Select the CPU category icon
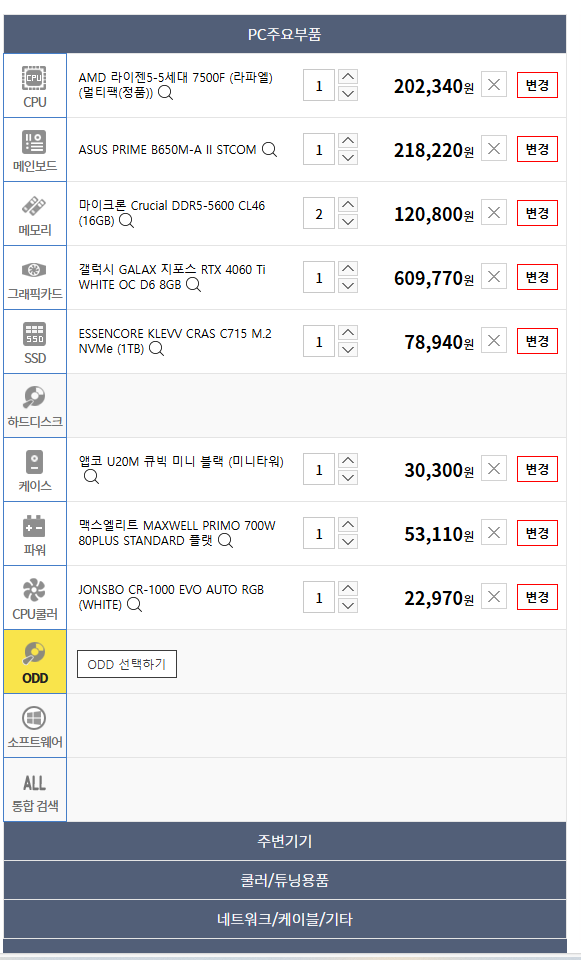Screen dimensions: 581x960 (35, 86)
